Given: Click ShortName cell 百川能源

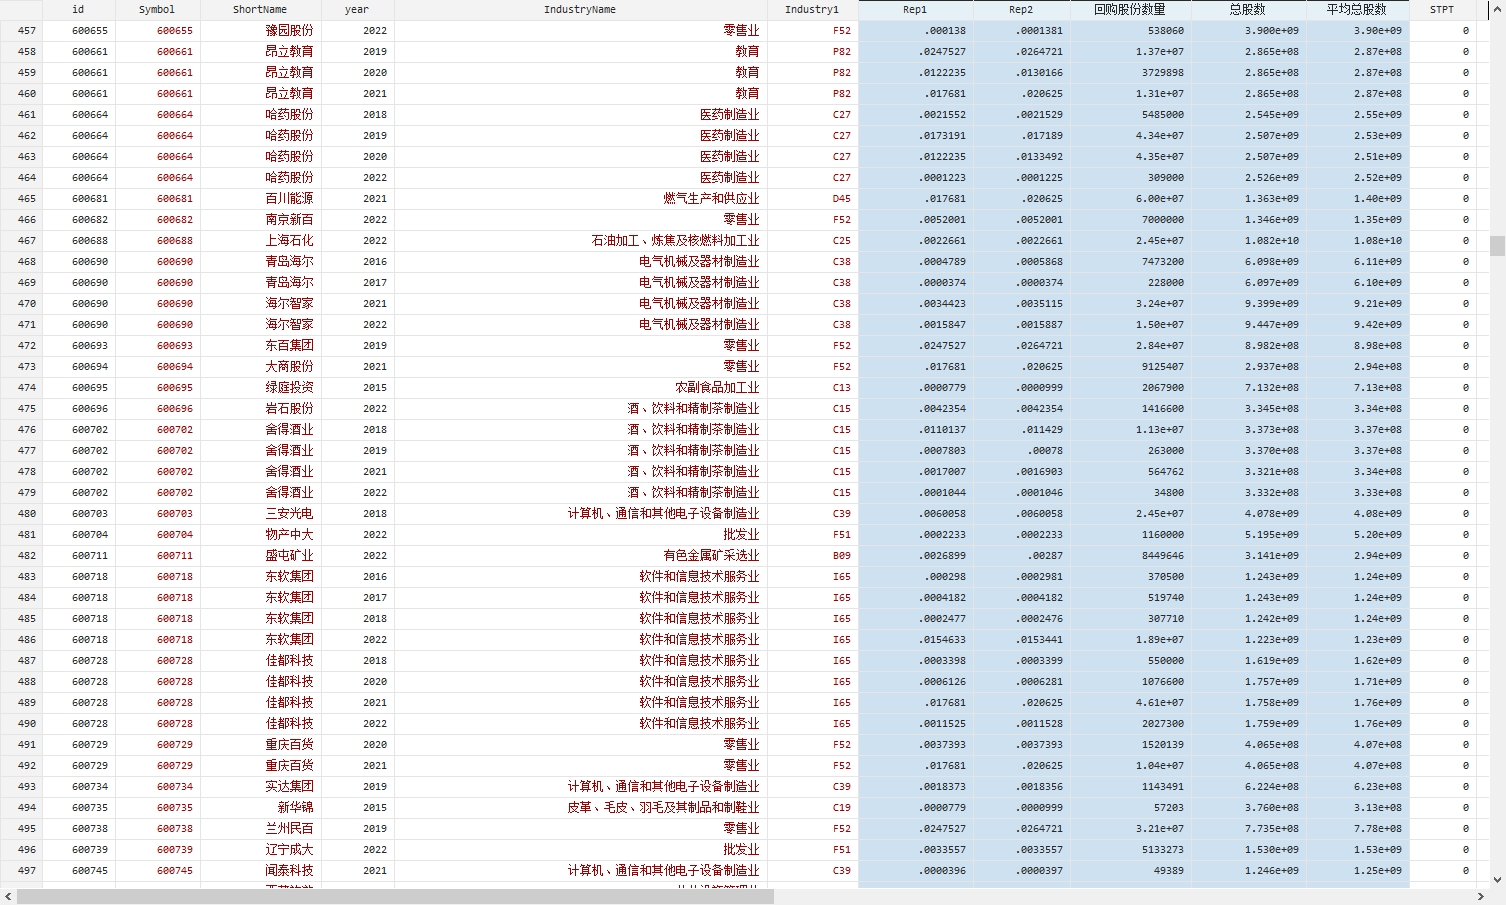Looking at the screenshot, I should [289, 198].
